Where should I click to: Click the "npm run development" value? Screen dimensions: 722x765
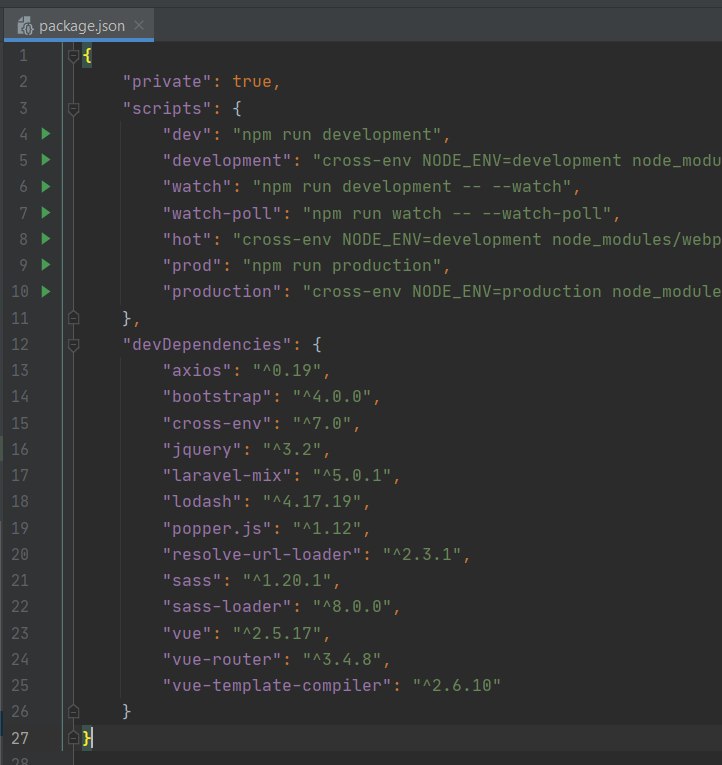point(337,134)
